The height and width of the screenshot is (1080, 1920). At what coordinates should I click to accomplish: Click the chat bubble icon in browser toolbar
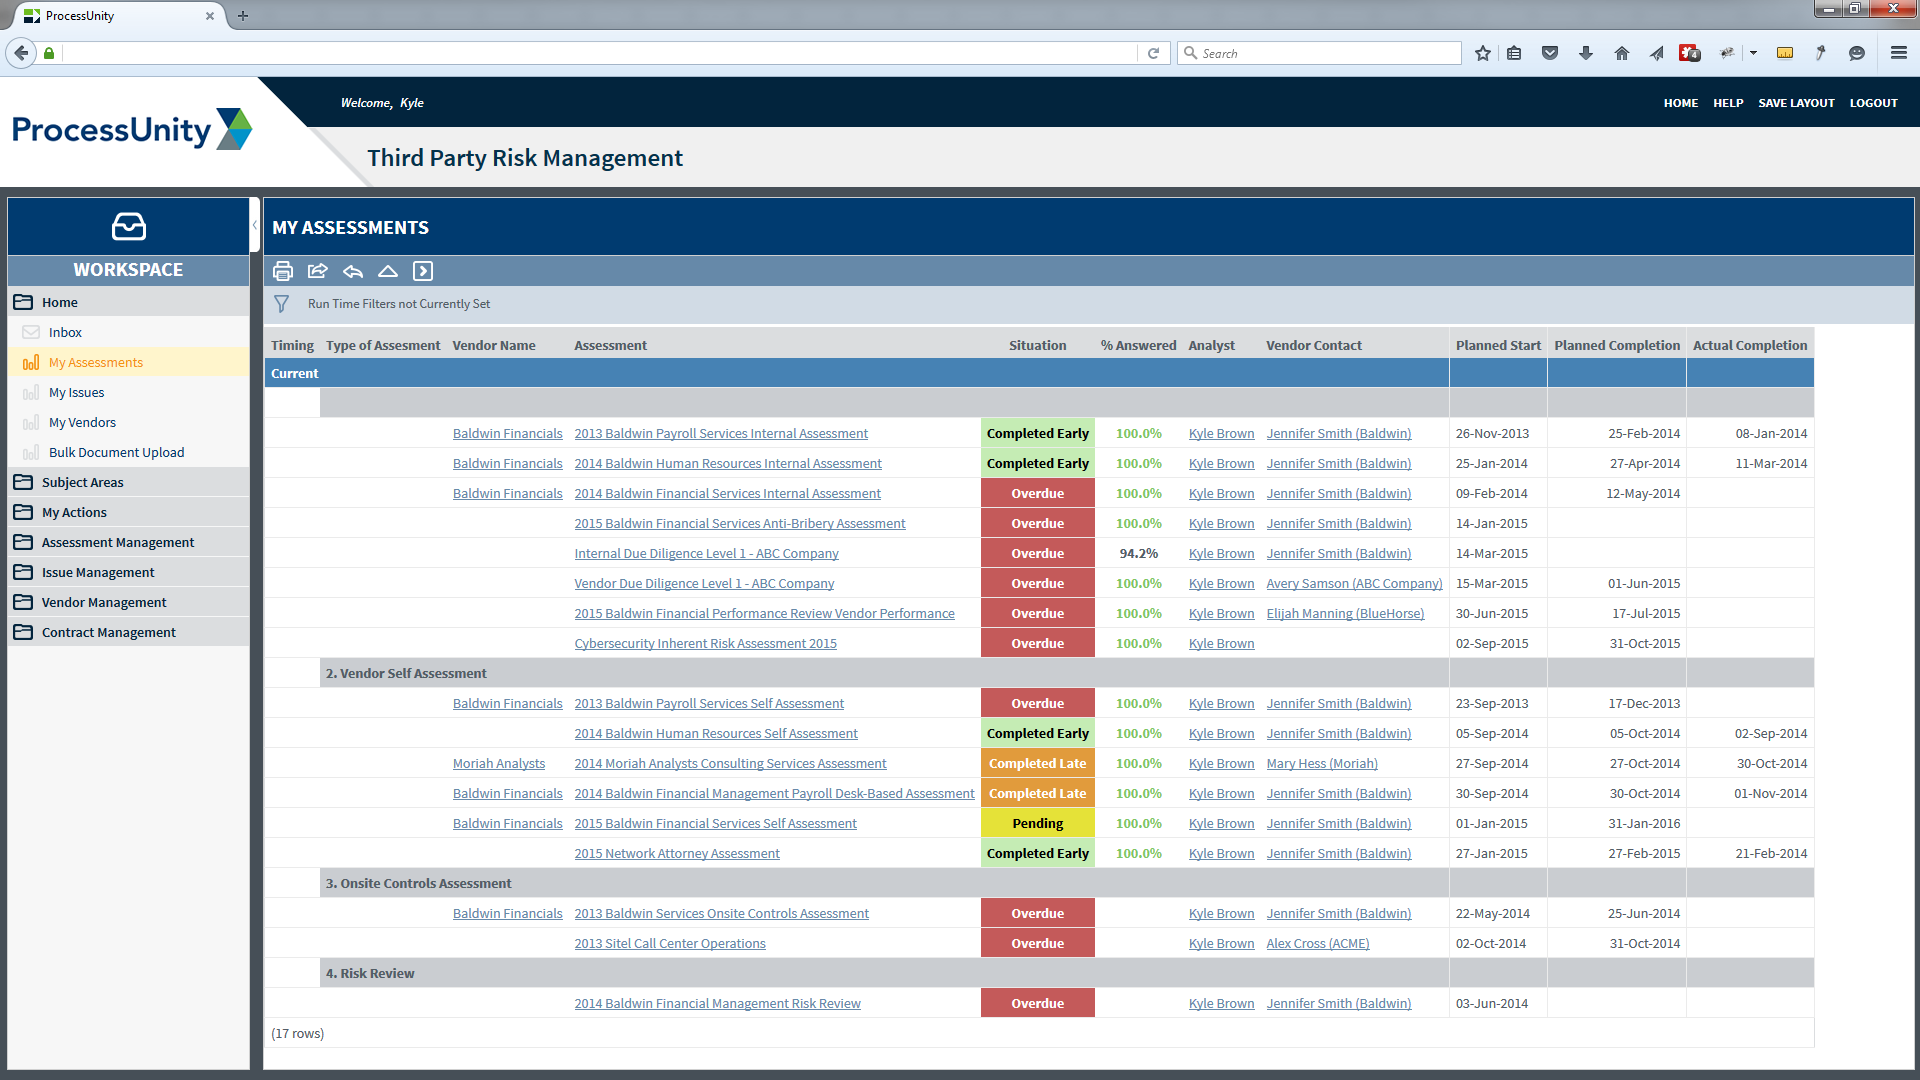tap(1857, 53)
